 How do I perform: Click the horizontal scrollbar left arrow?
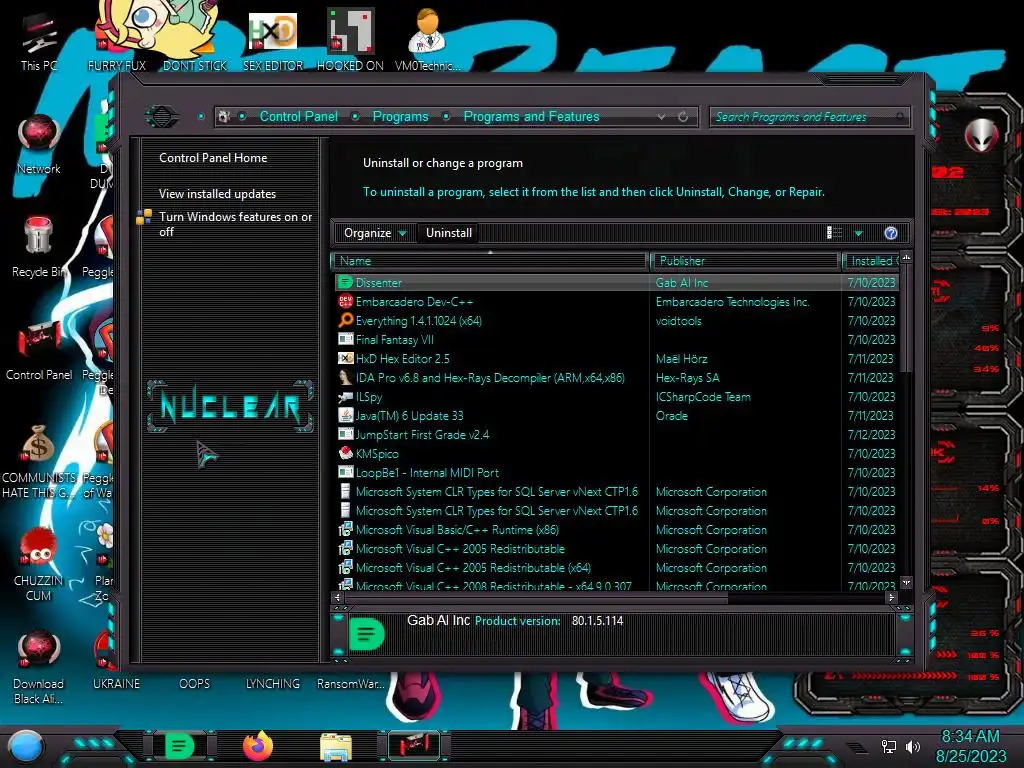point(338,597)
